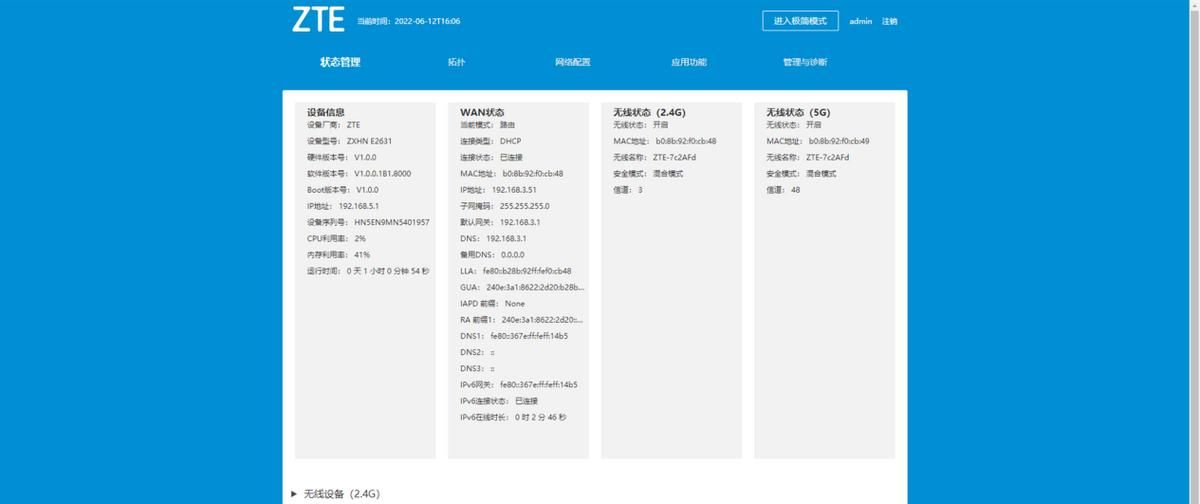
Task: Click the 设备厂商 ZTE row
Action: pos(334,125)
